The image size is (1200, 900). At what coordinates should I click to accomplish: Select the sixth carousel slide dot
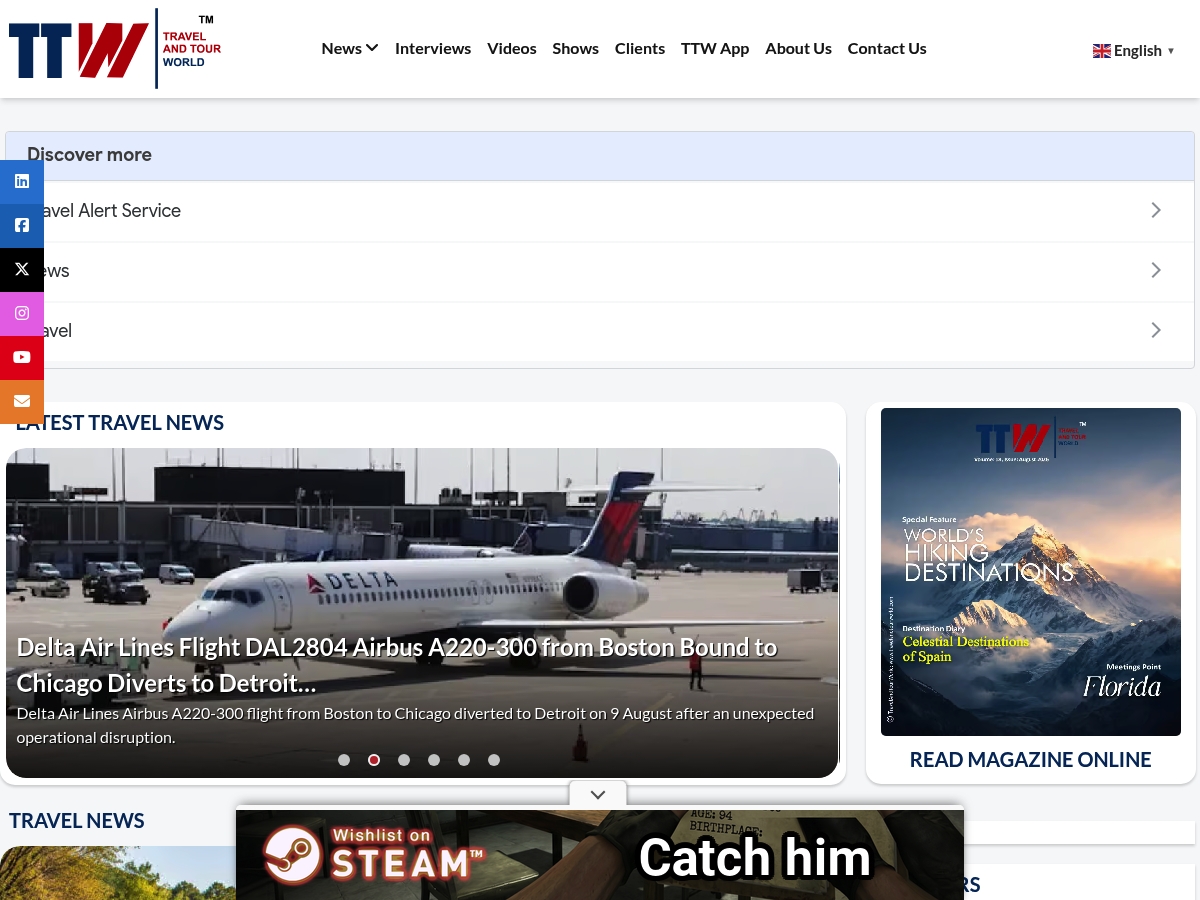(494, 760)
